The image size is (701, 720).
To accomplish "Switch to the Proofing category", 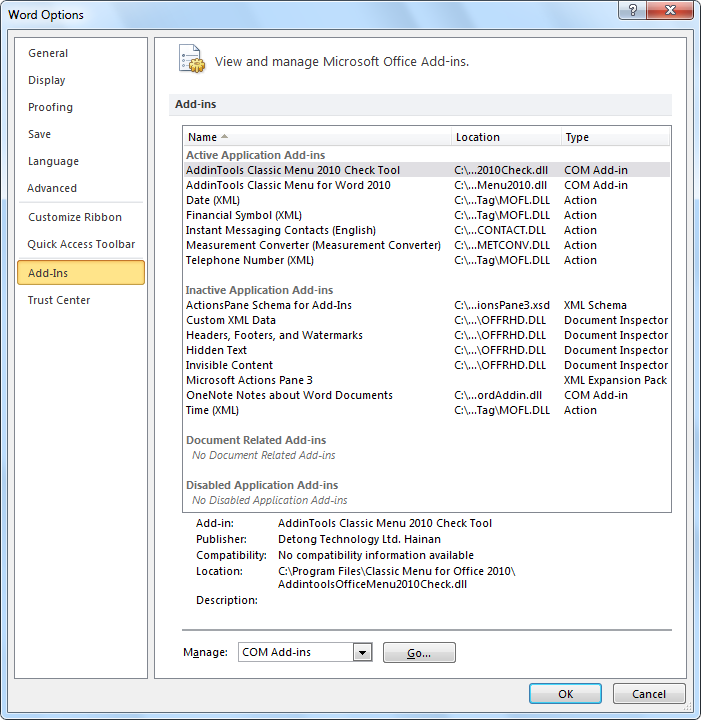I will [x=81, y=107].
